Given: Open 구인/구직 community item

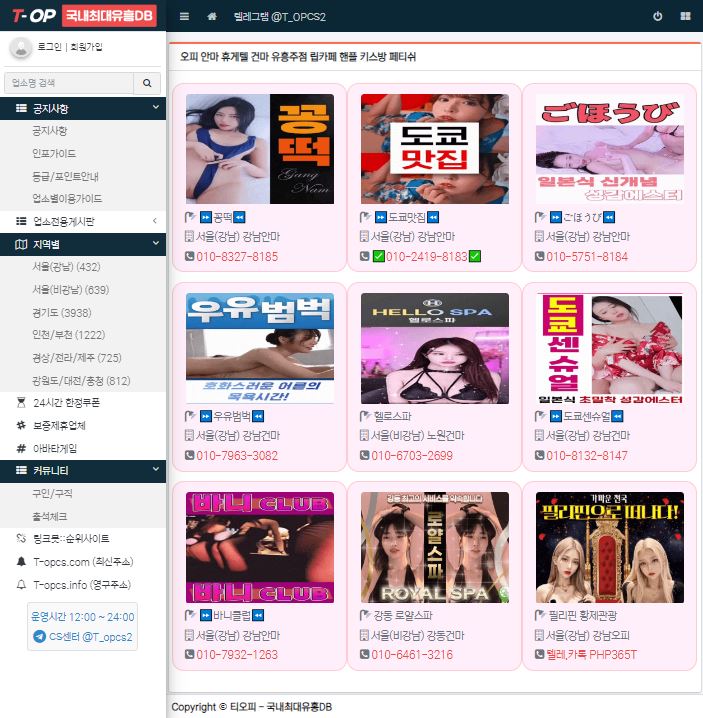Looking at the screenshot, I should coord(52,494).
